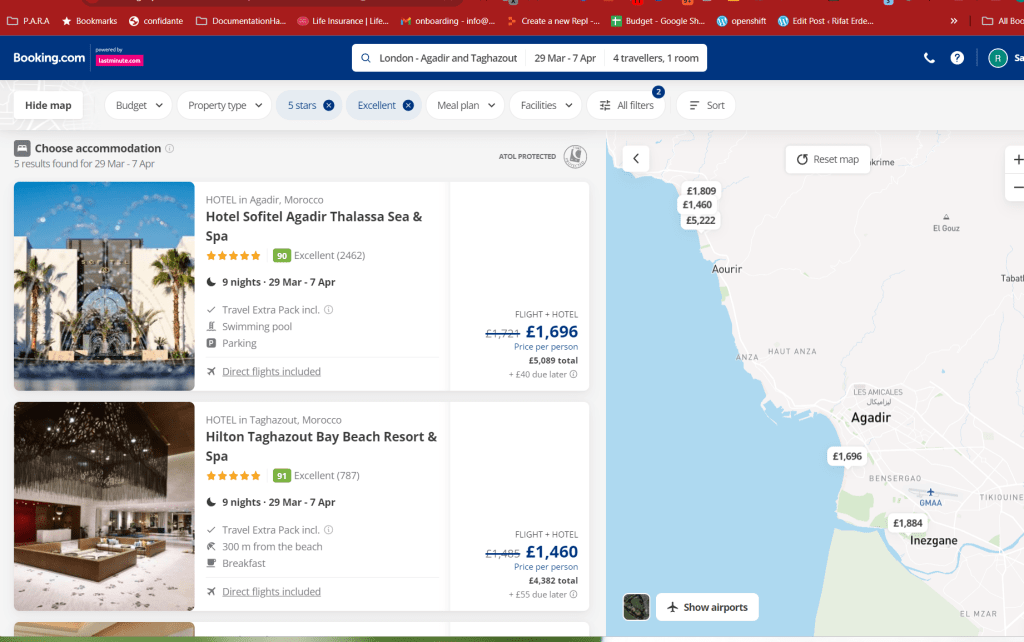
Task: Call support via phone icon
Action: coord(929,58)
